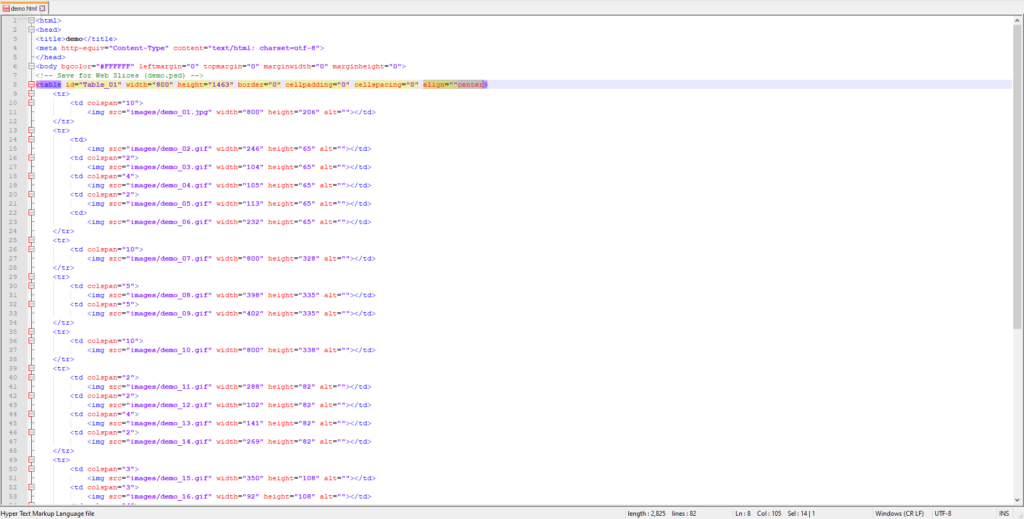Click 'Table_01' id value on line 8
This screenshot has height=519, width=1024.
point(100,85)
